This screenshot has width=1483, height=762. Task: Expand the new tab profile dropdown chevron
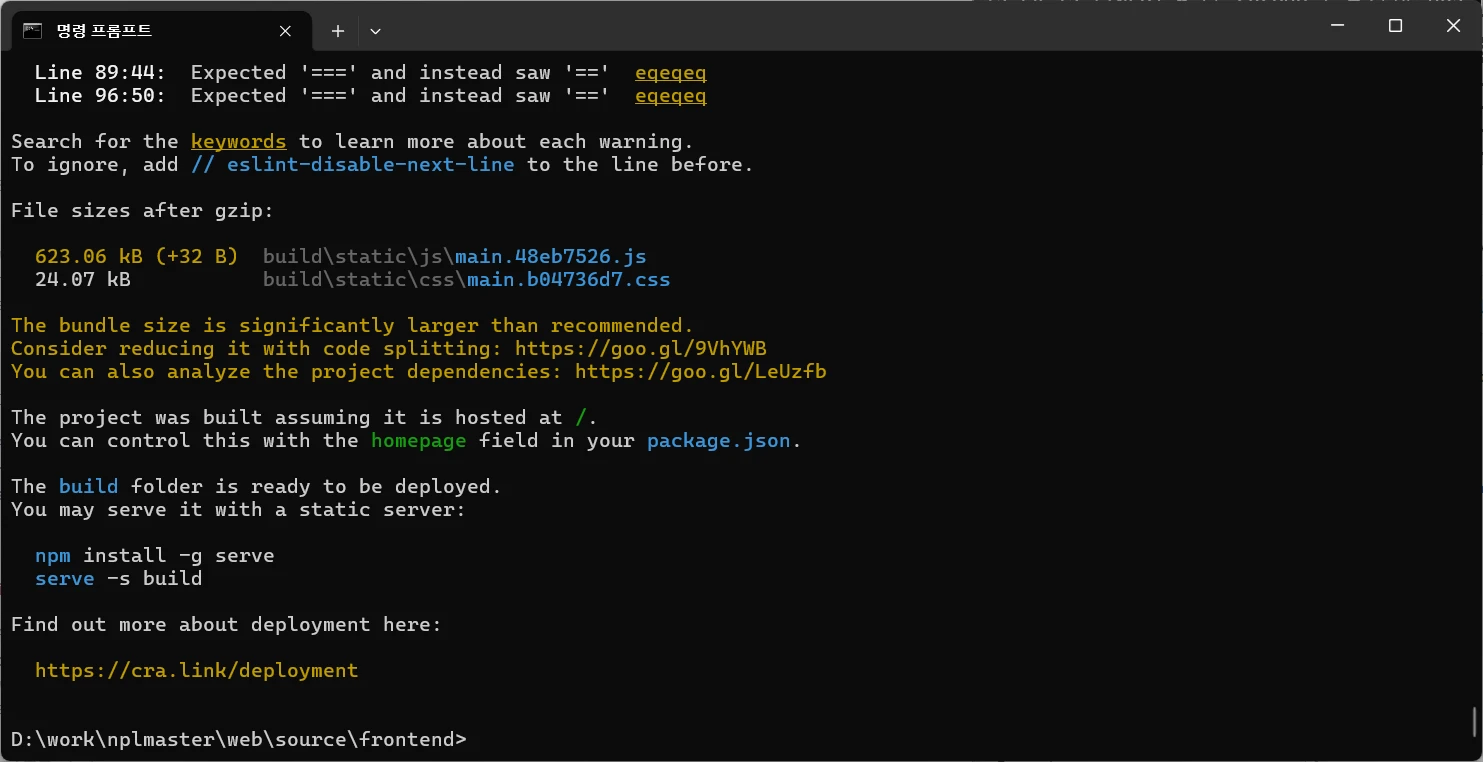coord(375,31)
